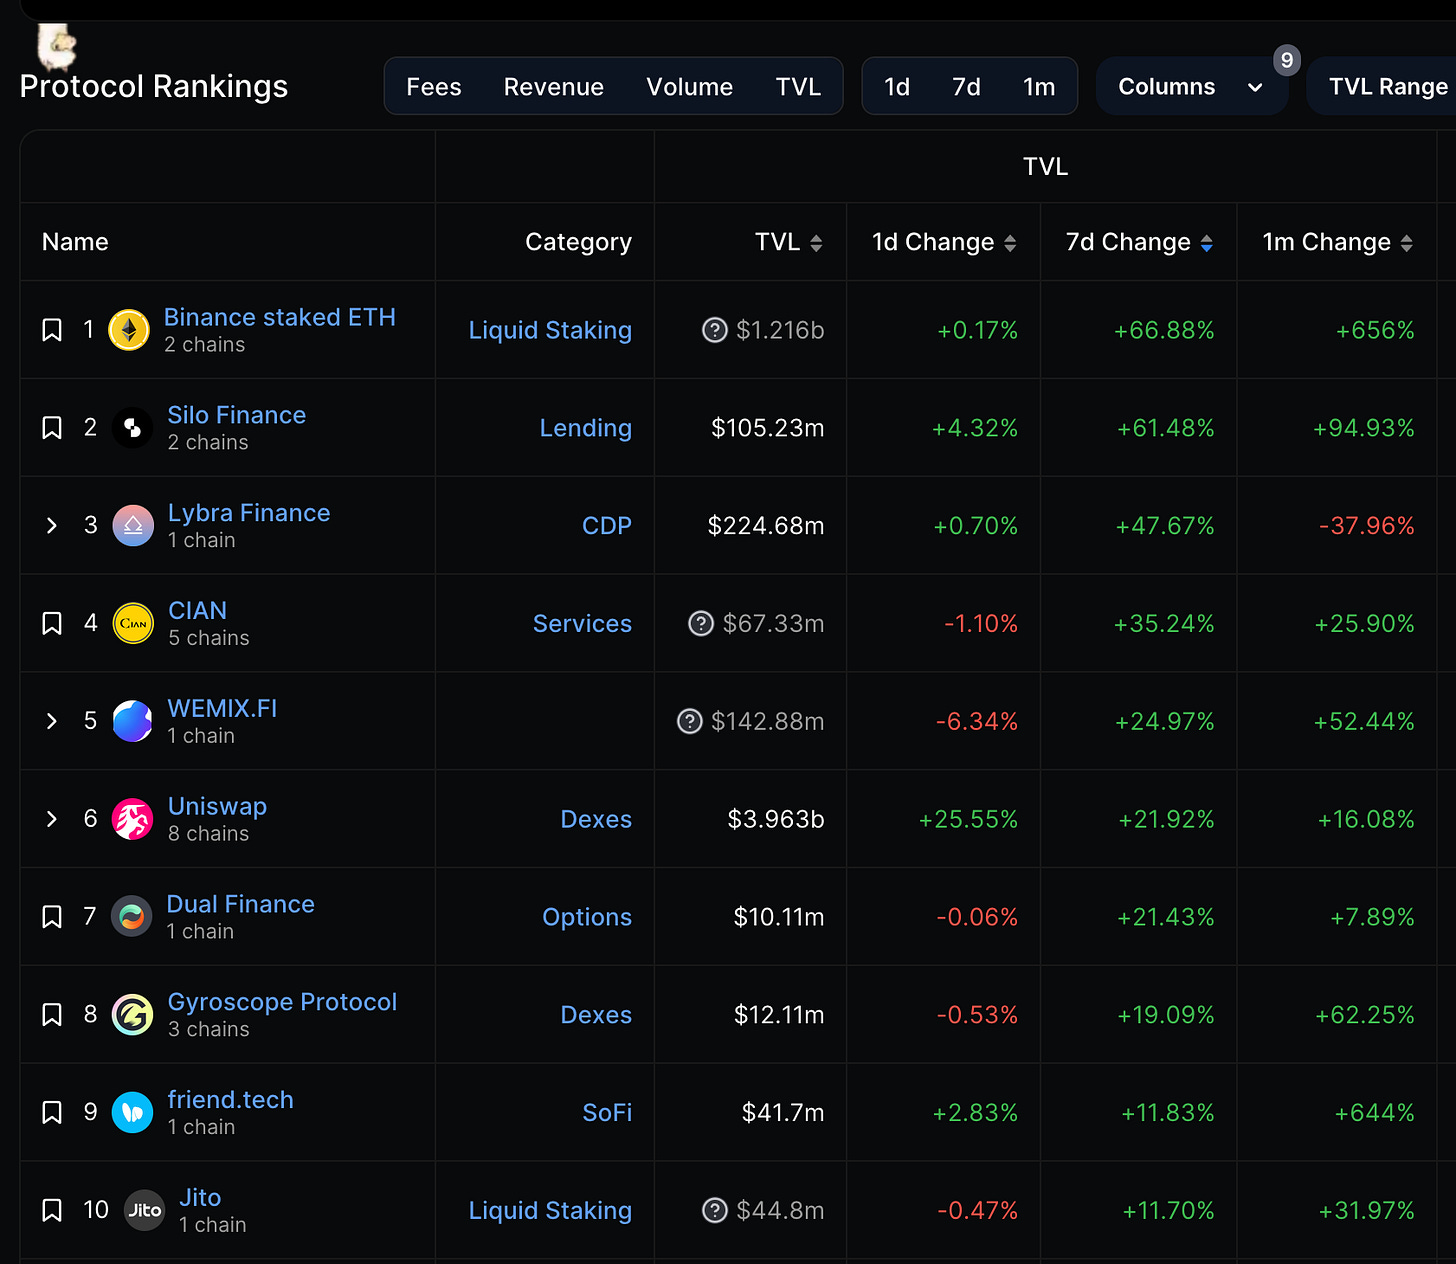
Task: Click the blue friend.tech logo
Action: click(132, 1112)
